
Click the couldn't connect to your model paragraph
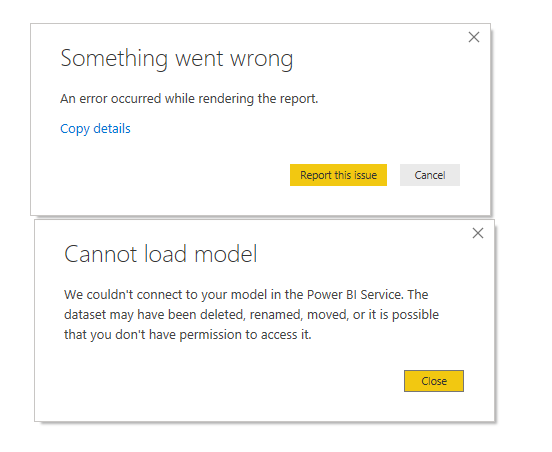tap(251, 314)
